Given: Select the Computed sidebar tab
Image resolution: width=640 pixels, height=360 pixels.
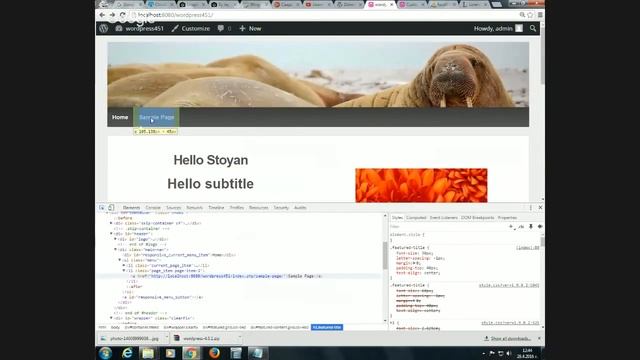Looking at the screenshot, I should tap(416, 218).
